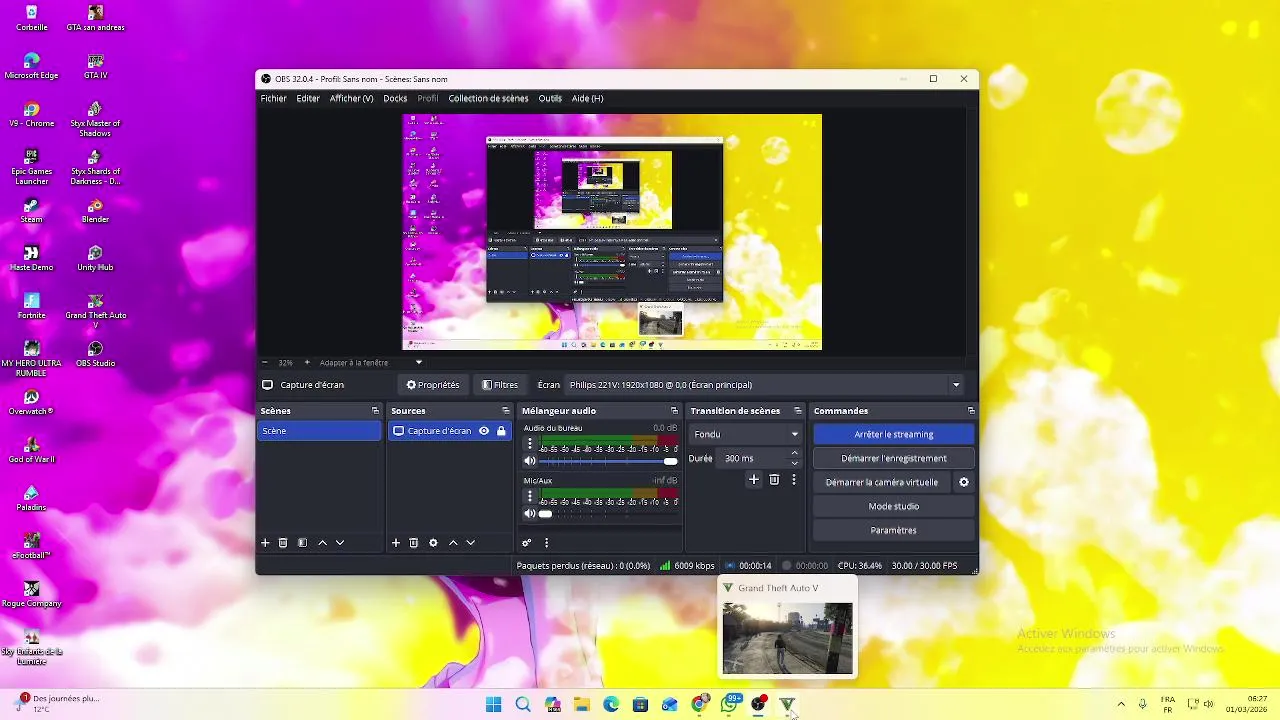Move source down arrow in Sources panel
The height and width of the screenshot is (720, 1280).
[x=470, y=543]
